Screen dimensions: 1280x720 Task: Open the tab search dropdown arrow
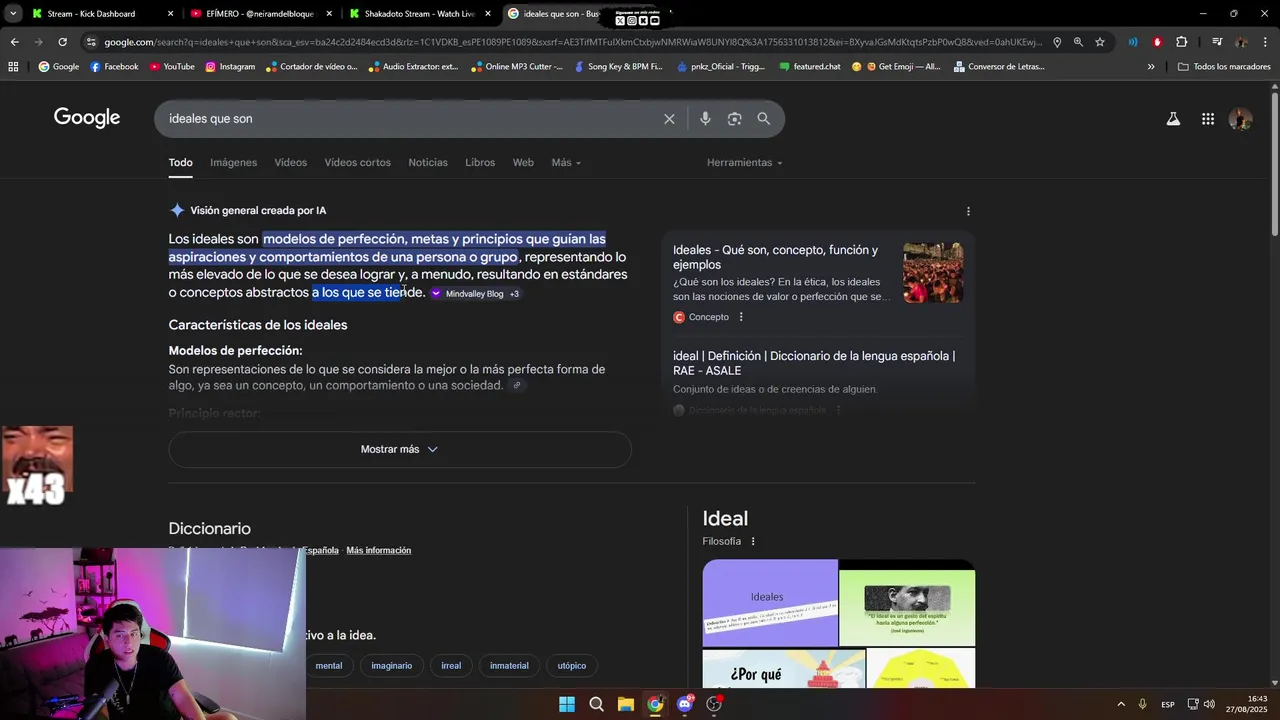pyautogui.click(x=13, y=14)
